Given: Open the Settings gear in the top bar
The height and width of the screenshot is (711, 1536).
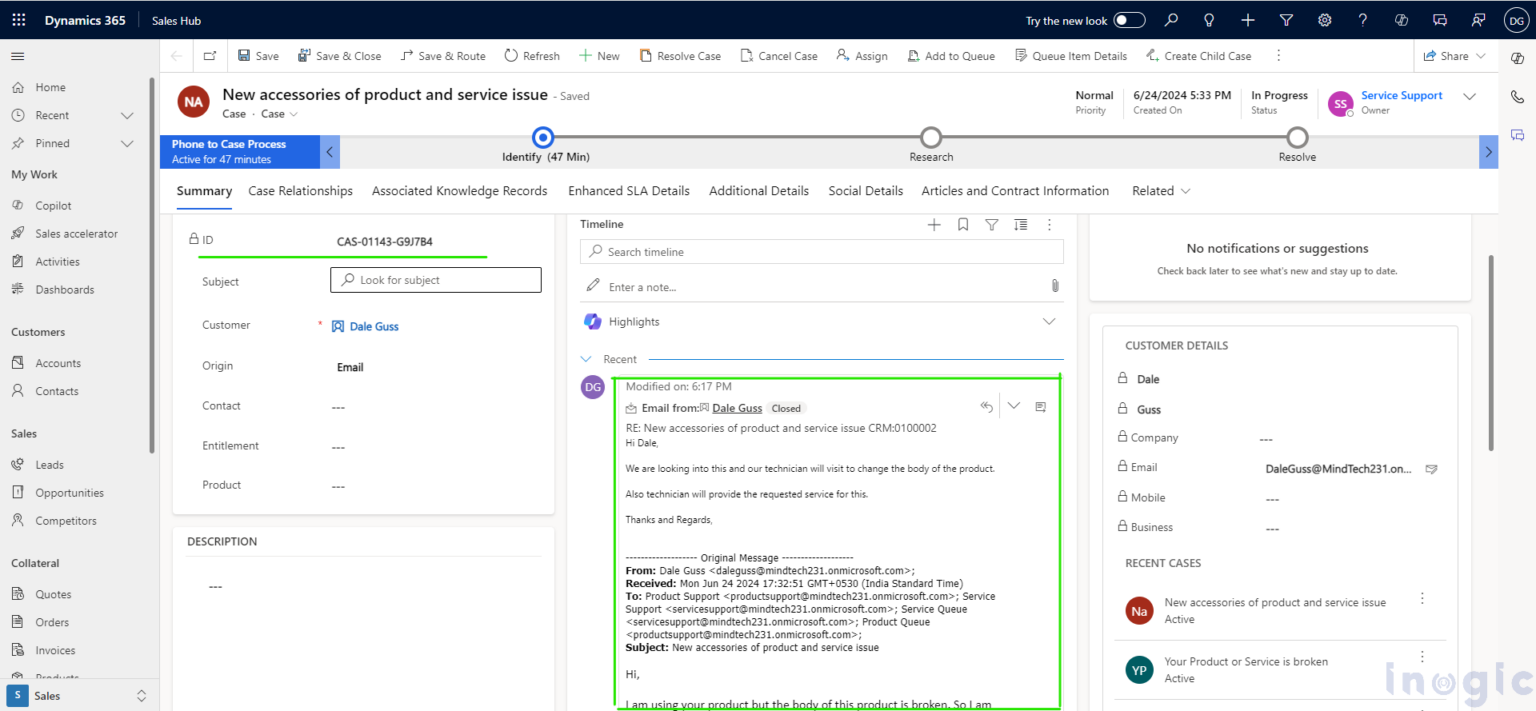Looking at the screenshot, I should click(x=1324, y=19).
